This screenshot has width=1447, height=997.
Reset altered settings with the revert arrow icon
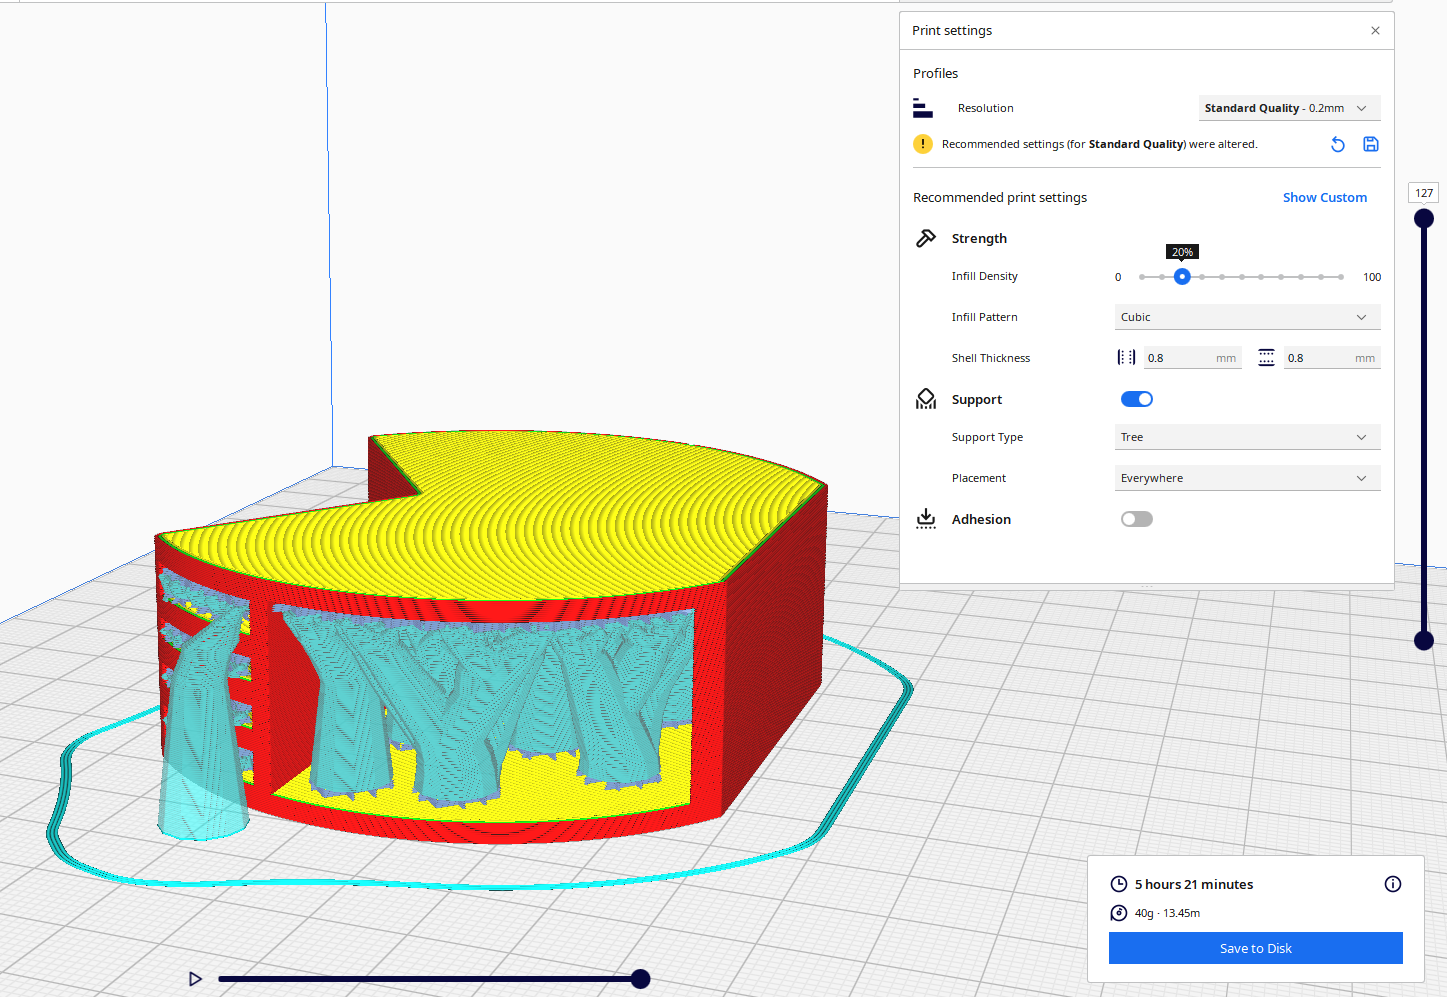(x=1338, y=144)
